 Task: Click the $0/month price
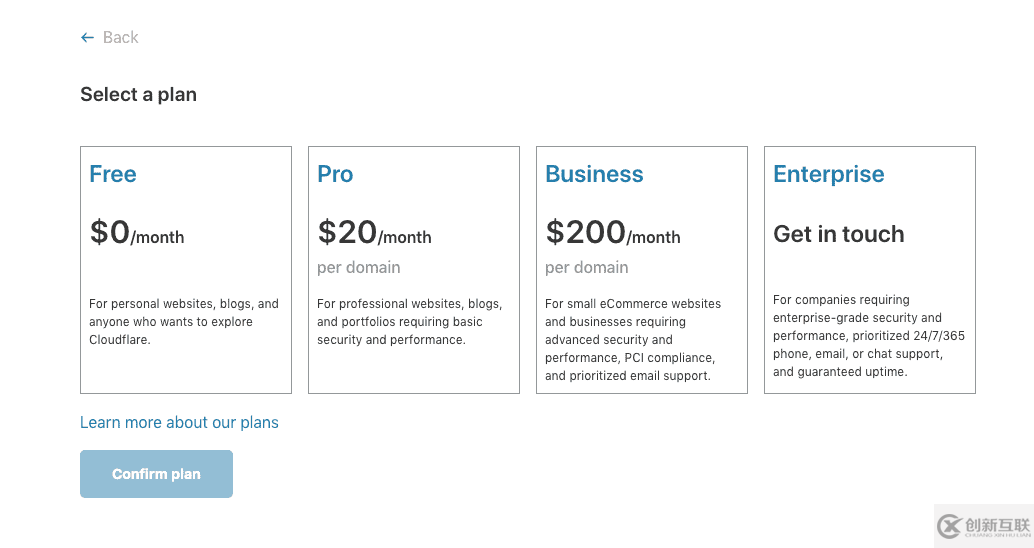[137, 233]
